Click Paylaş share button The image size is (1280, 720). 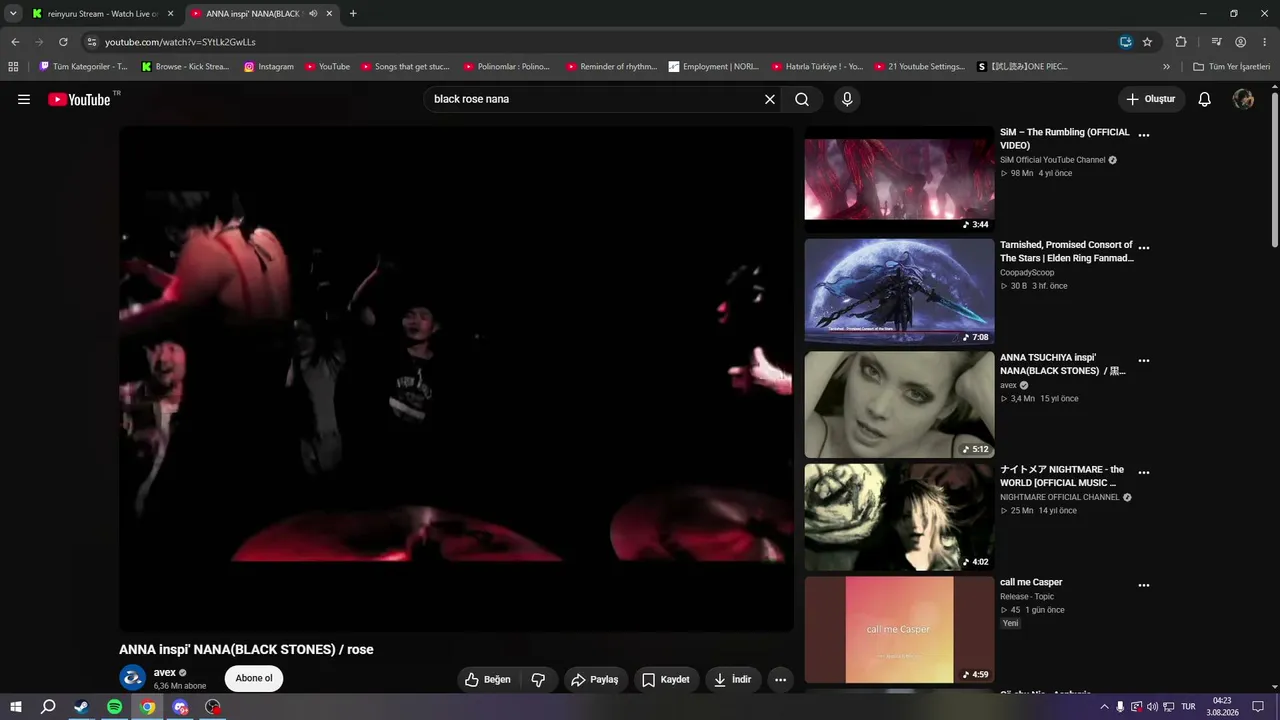595,679
